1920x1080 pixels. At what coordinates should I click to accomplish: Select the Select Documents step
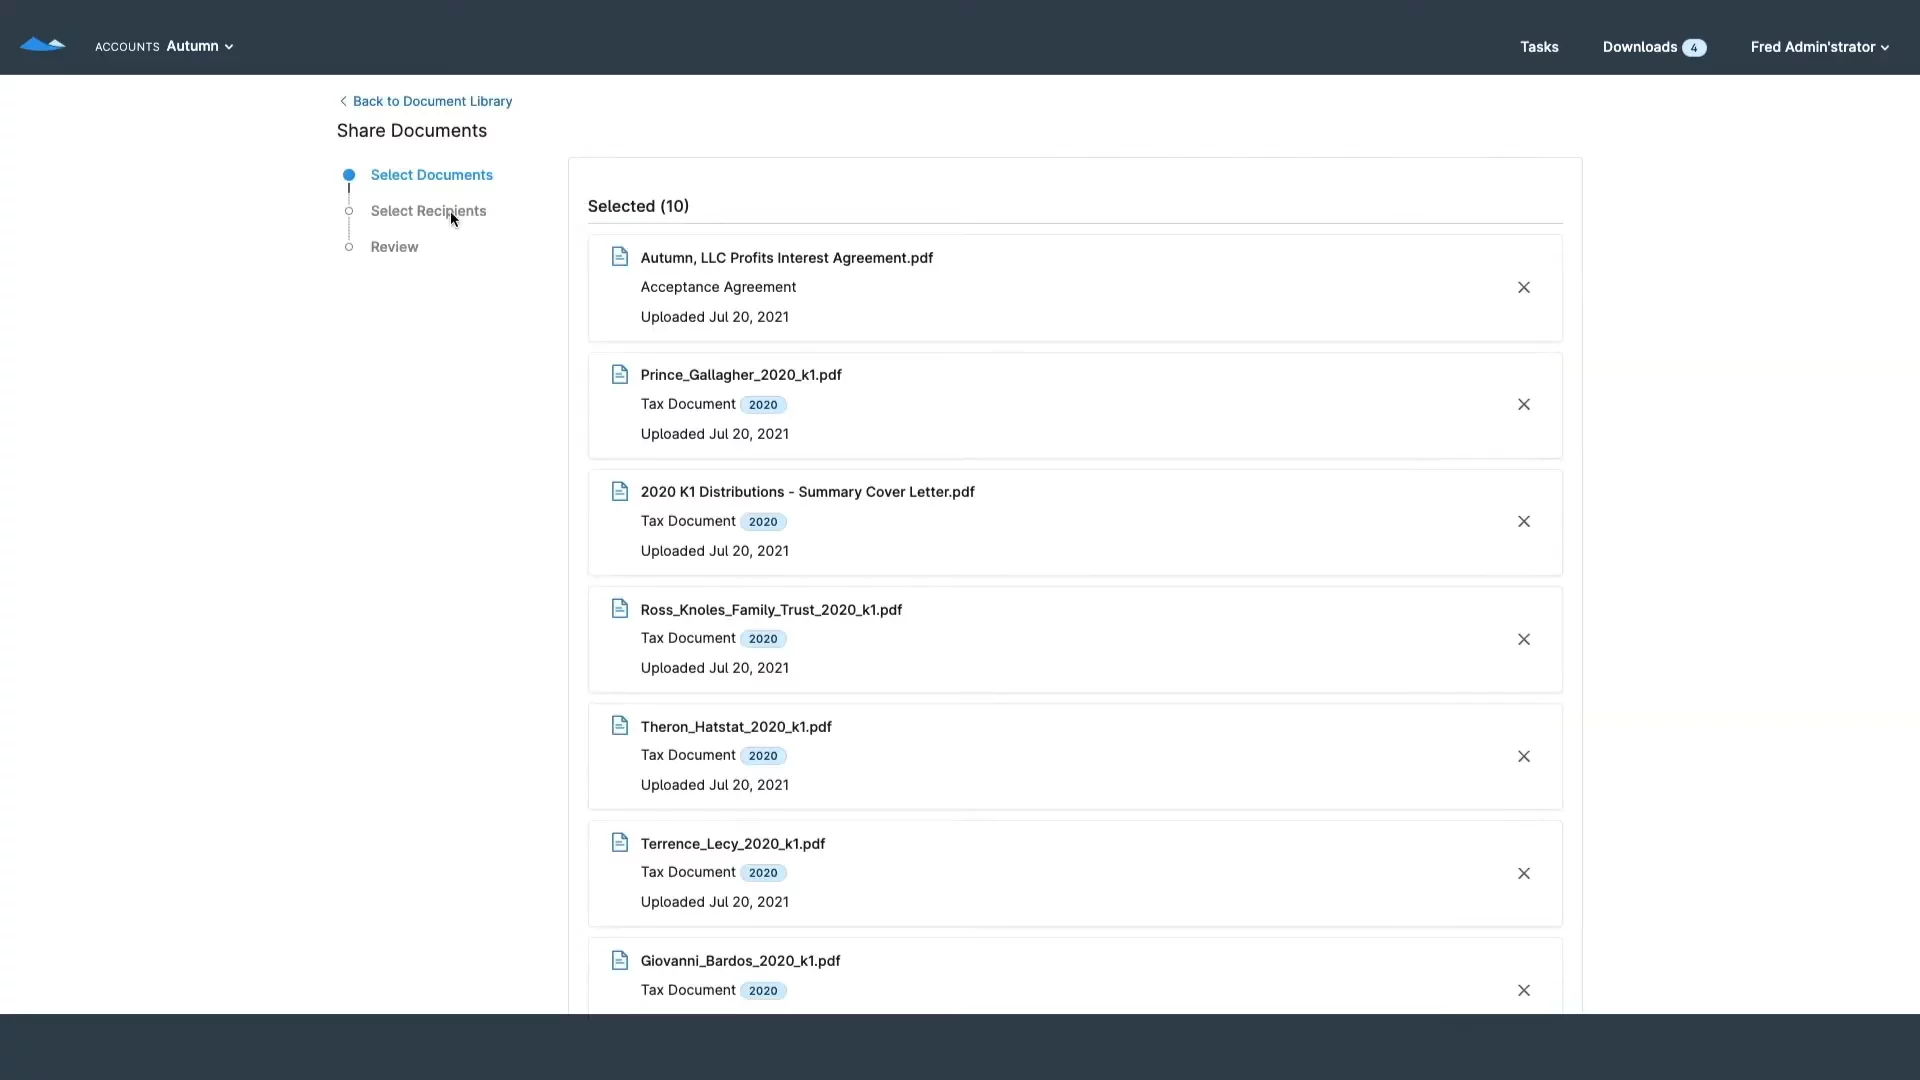pos(431,175)
